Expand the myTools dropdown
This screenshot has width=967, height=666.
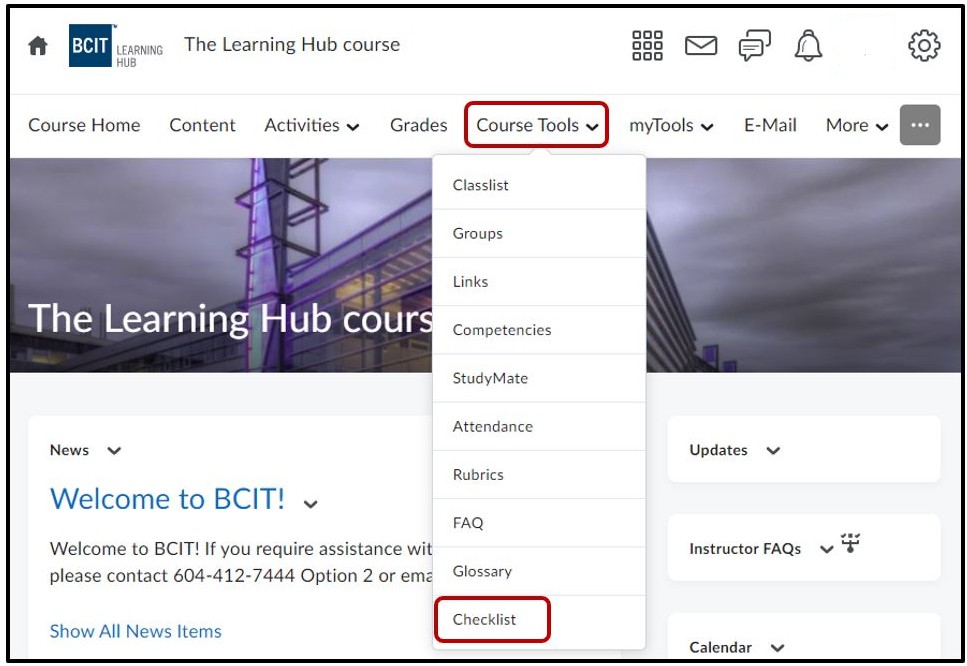(671, 125)
